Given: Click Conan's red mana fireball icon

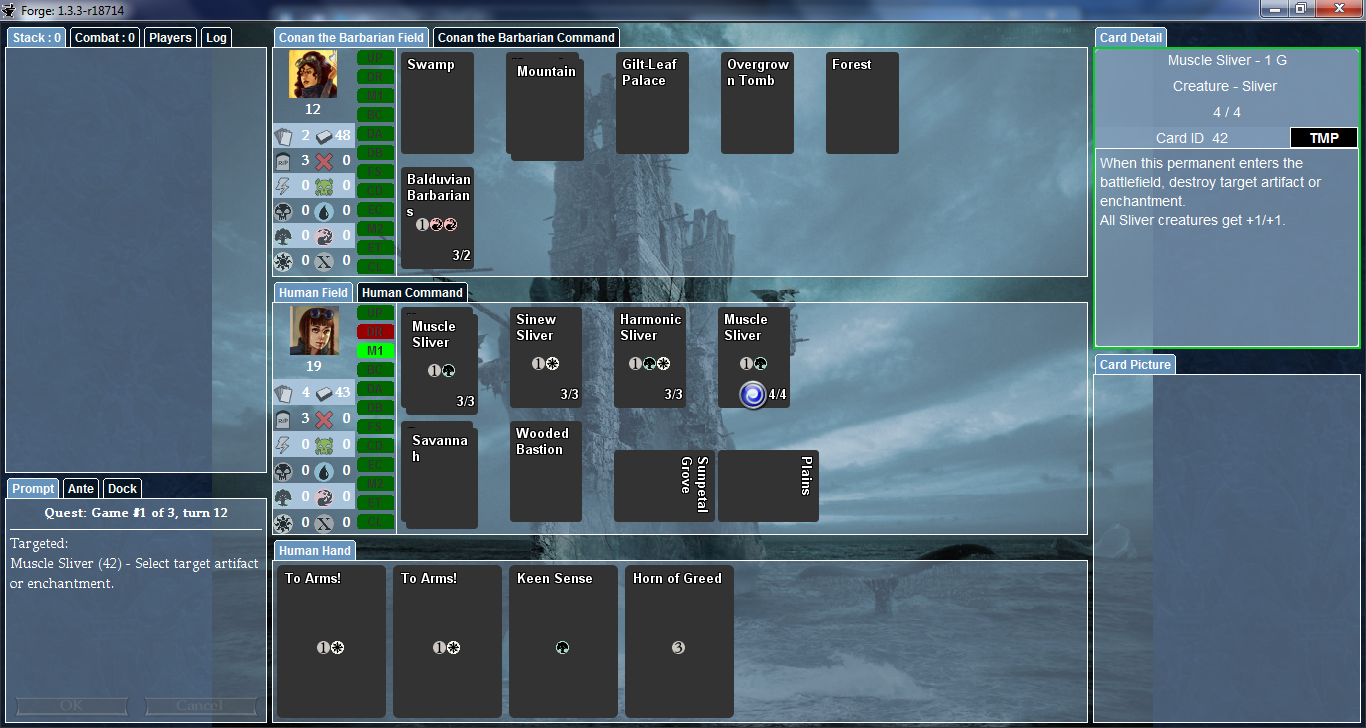Looking at the screenshot, I should (324, 235).
